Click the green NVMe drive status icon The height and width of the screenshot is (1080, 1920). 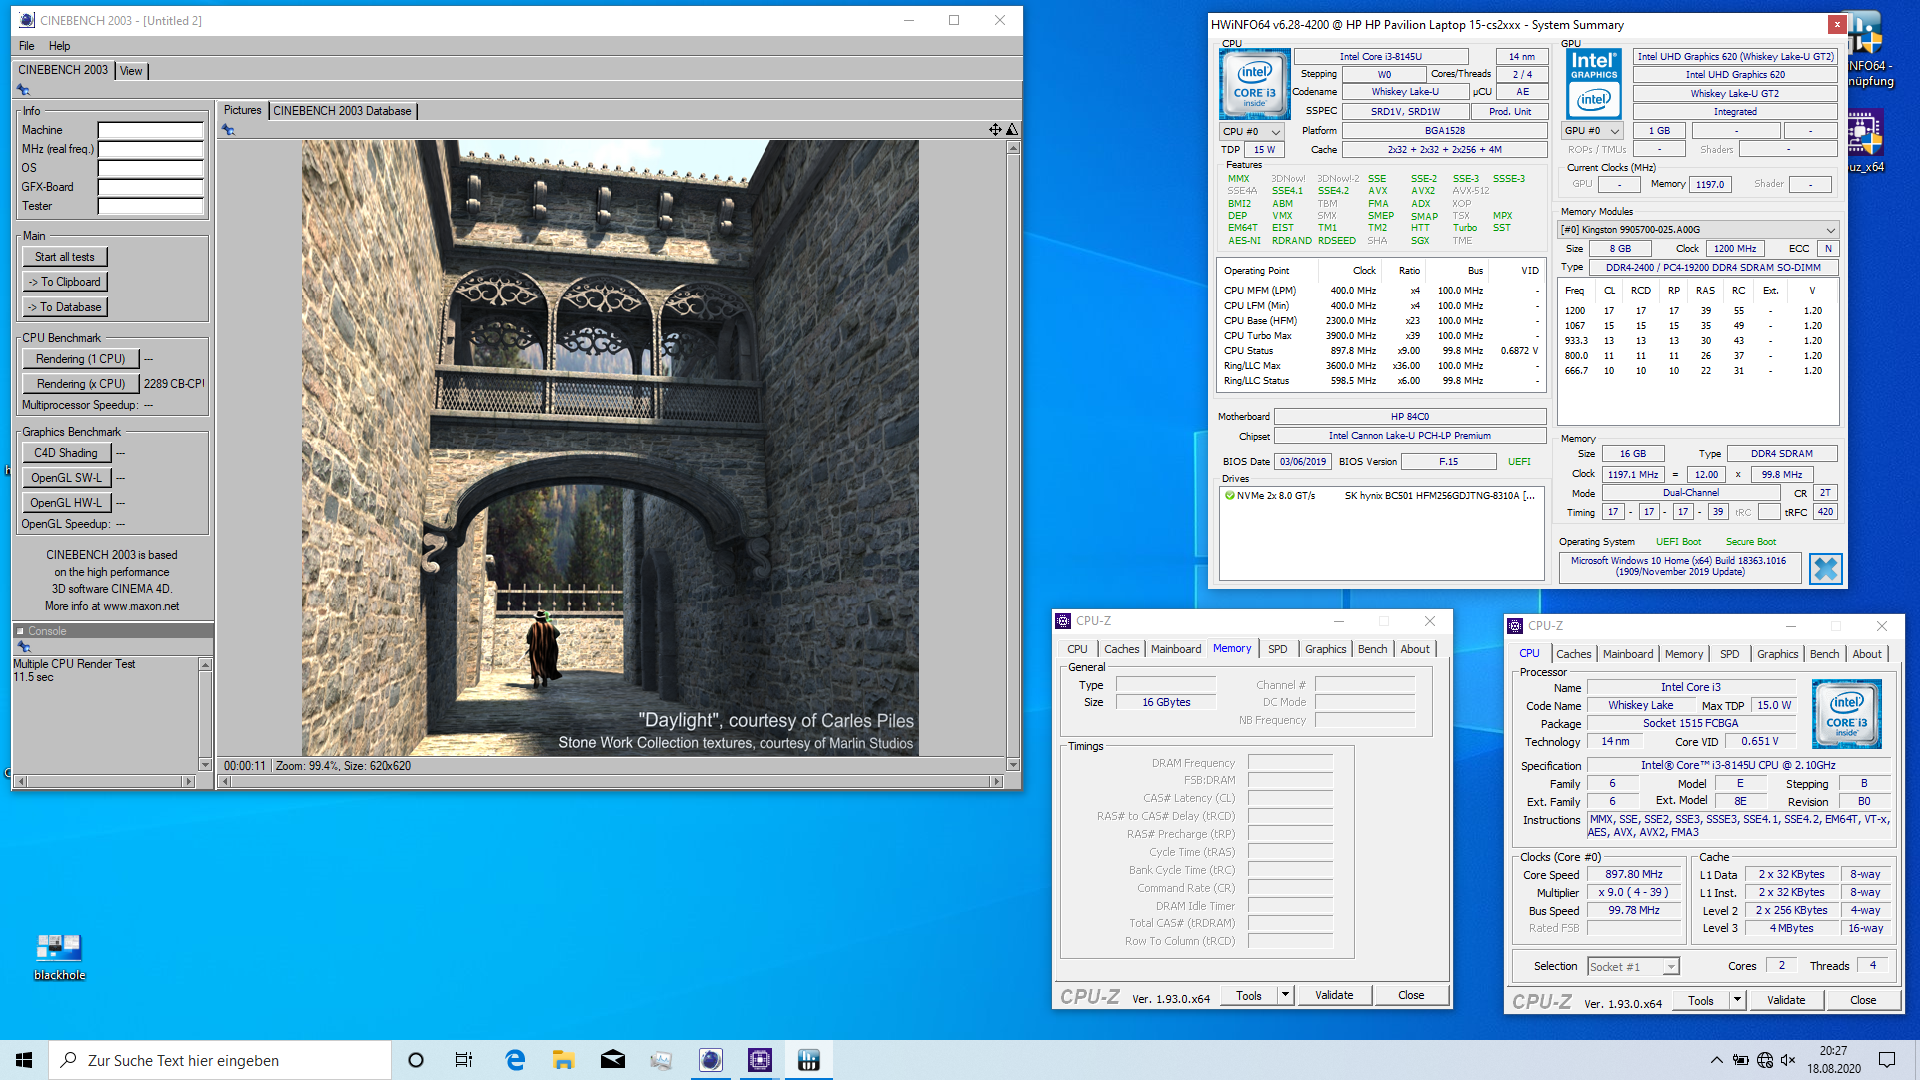[1229, 495]
